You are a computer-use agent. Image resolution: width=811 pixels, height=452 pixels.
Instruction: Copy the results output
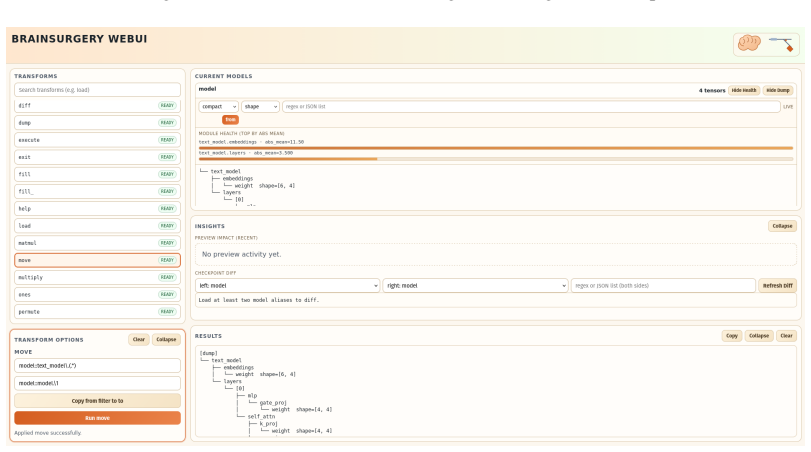[731, 336]
